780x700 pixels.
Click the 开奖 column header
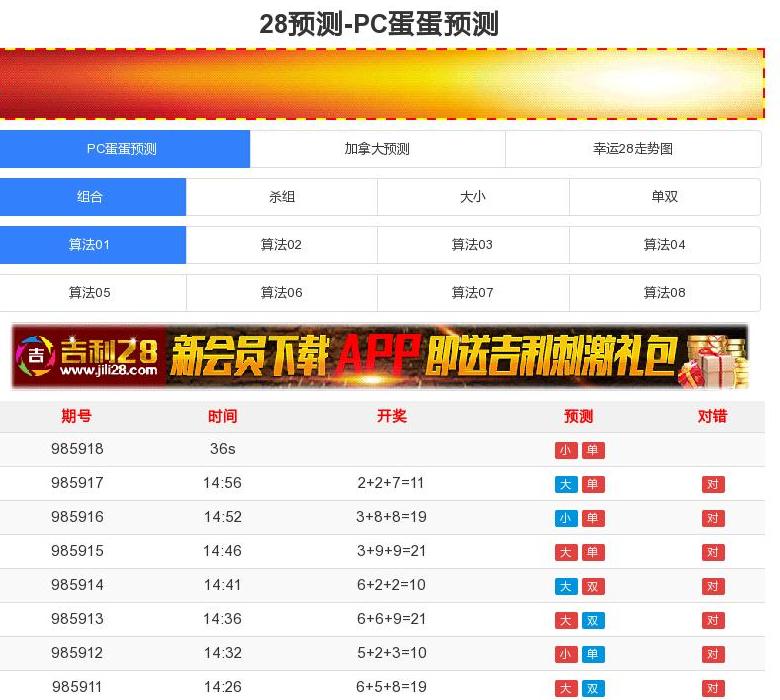click(x=391, y=416)
